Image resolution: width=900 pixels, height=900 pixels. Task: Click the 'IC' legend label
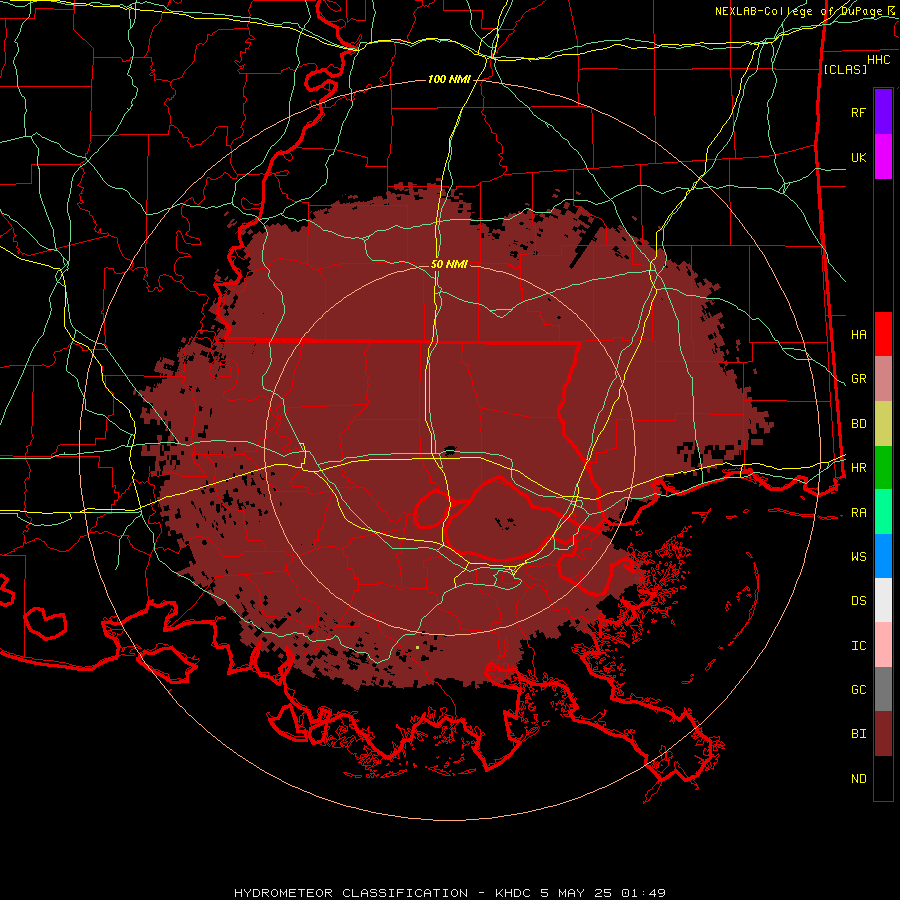point(859,646)
